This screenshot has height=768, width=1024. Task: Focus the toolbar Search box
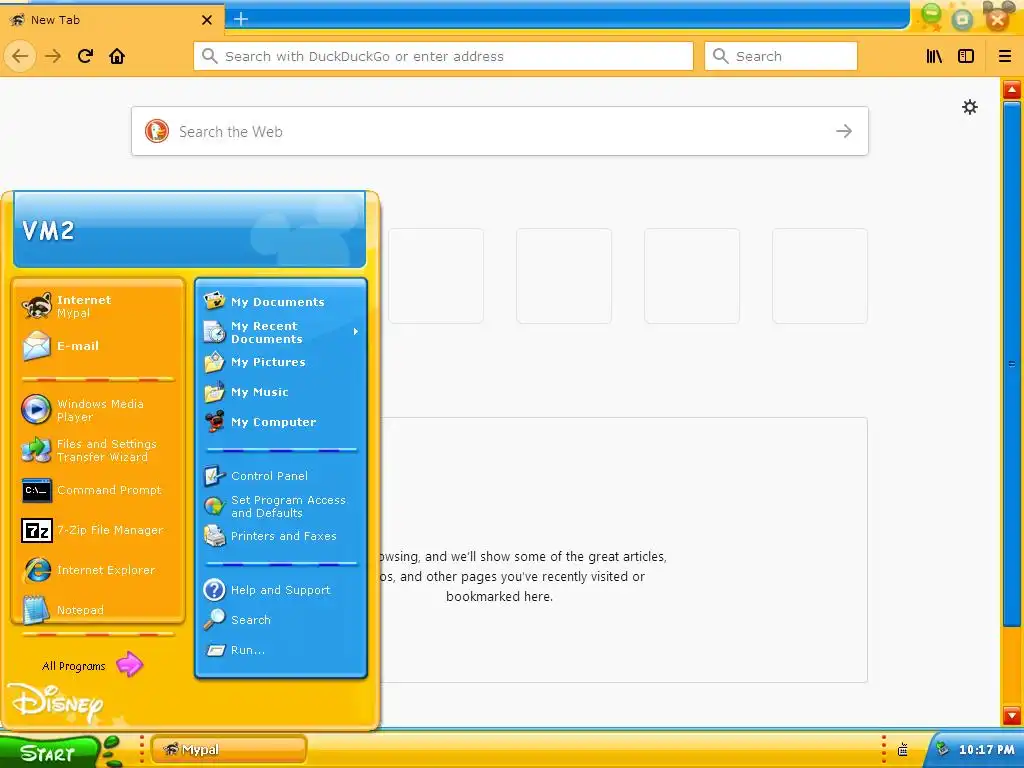pos(780,56)
